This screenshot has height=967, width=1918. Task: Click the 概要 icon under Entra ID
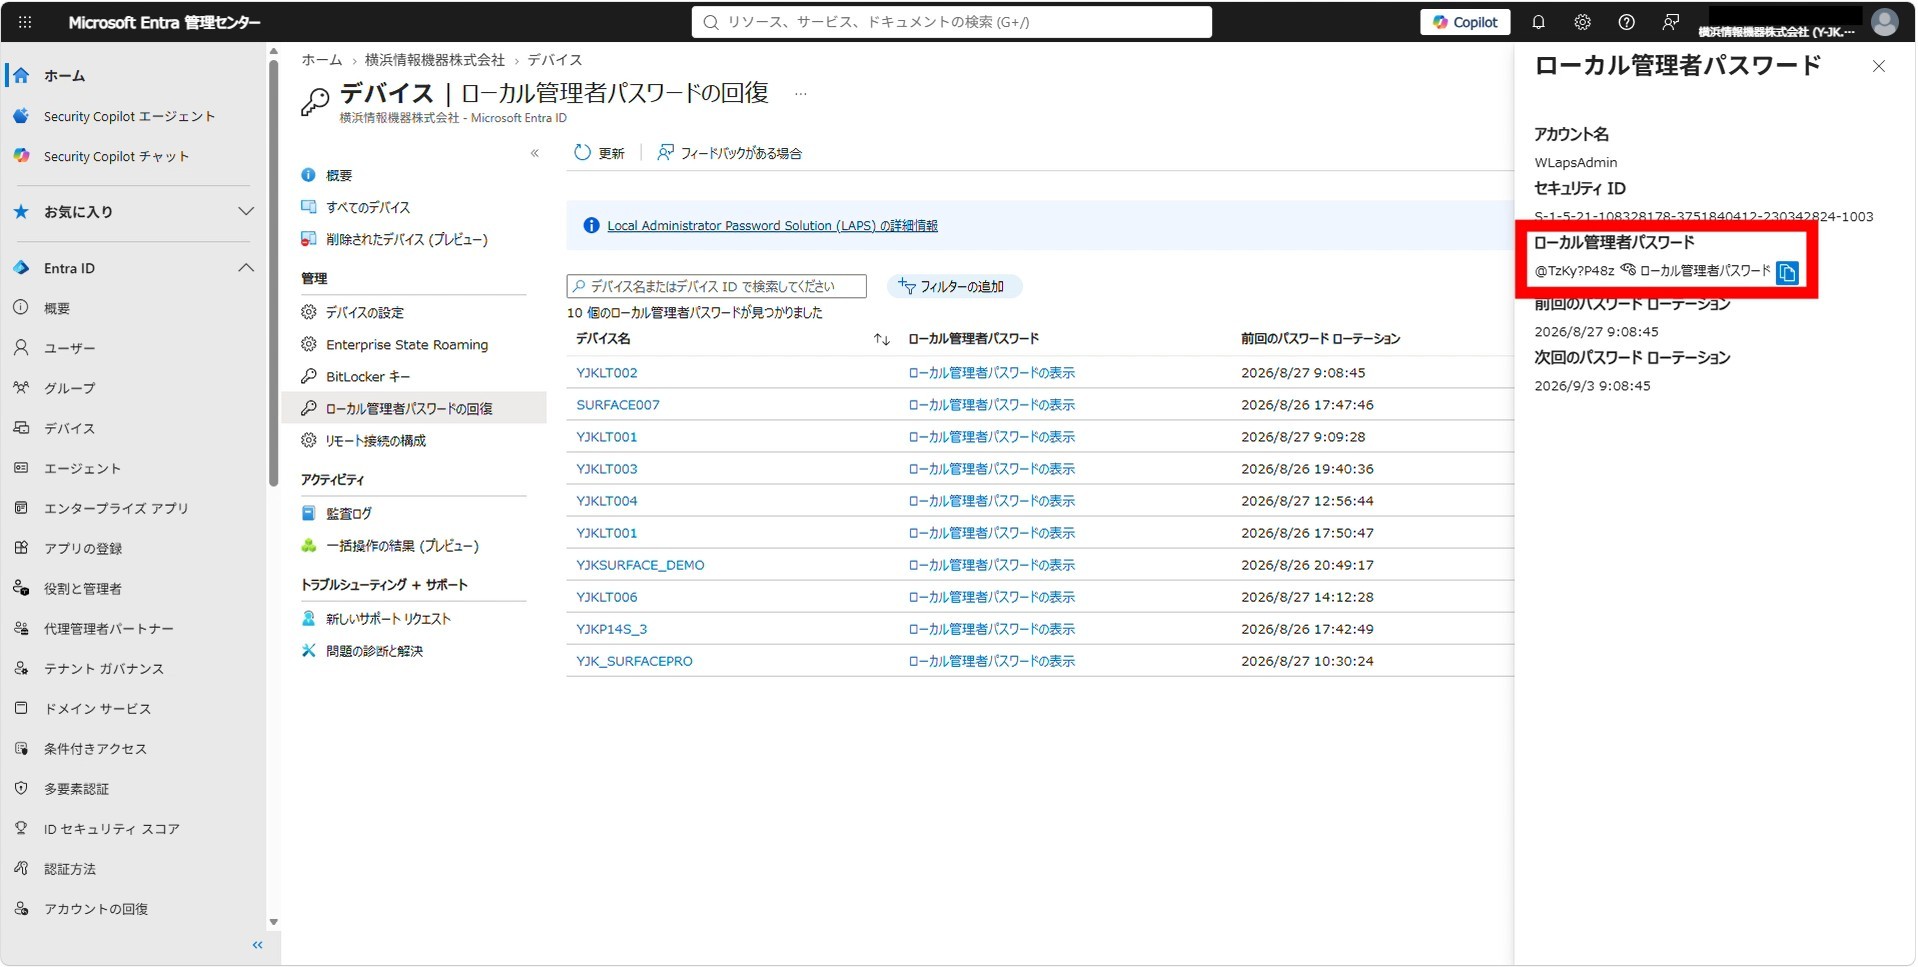21,308
